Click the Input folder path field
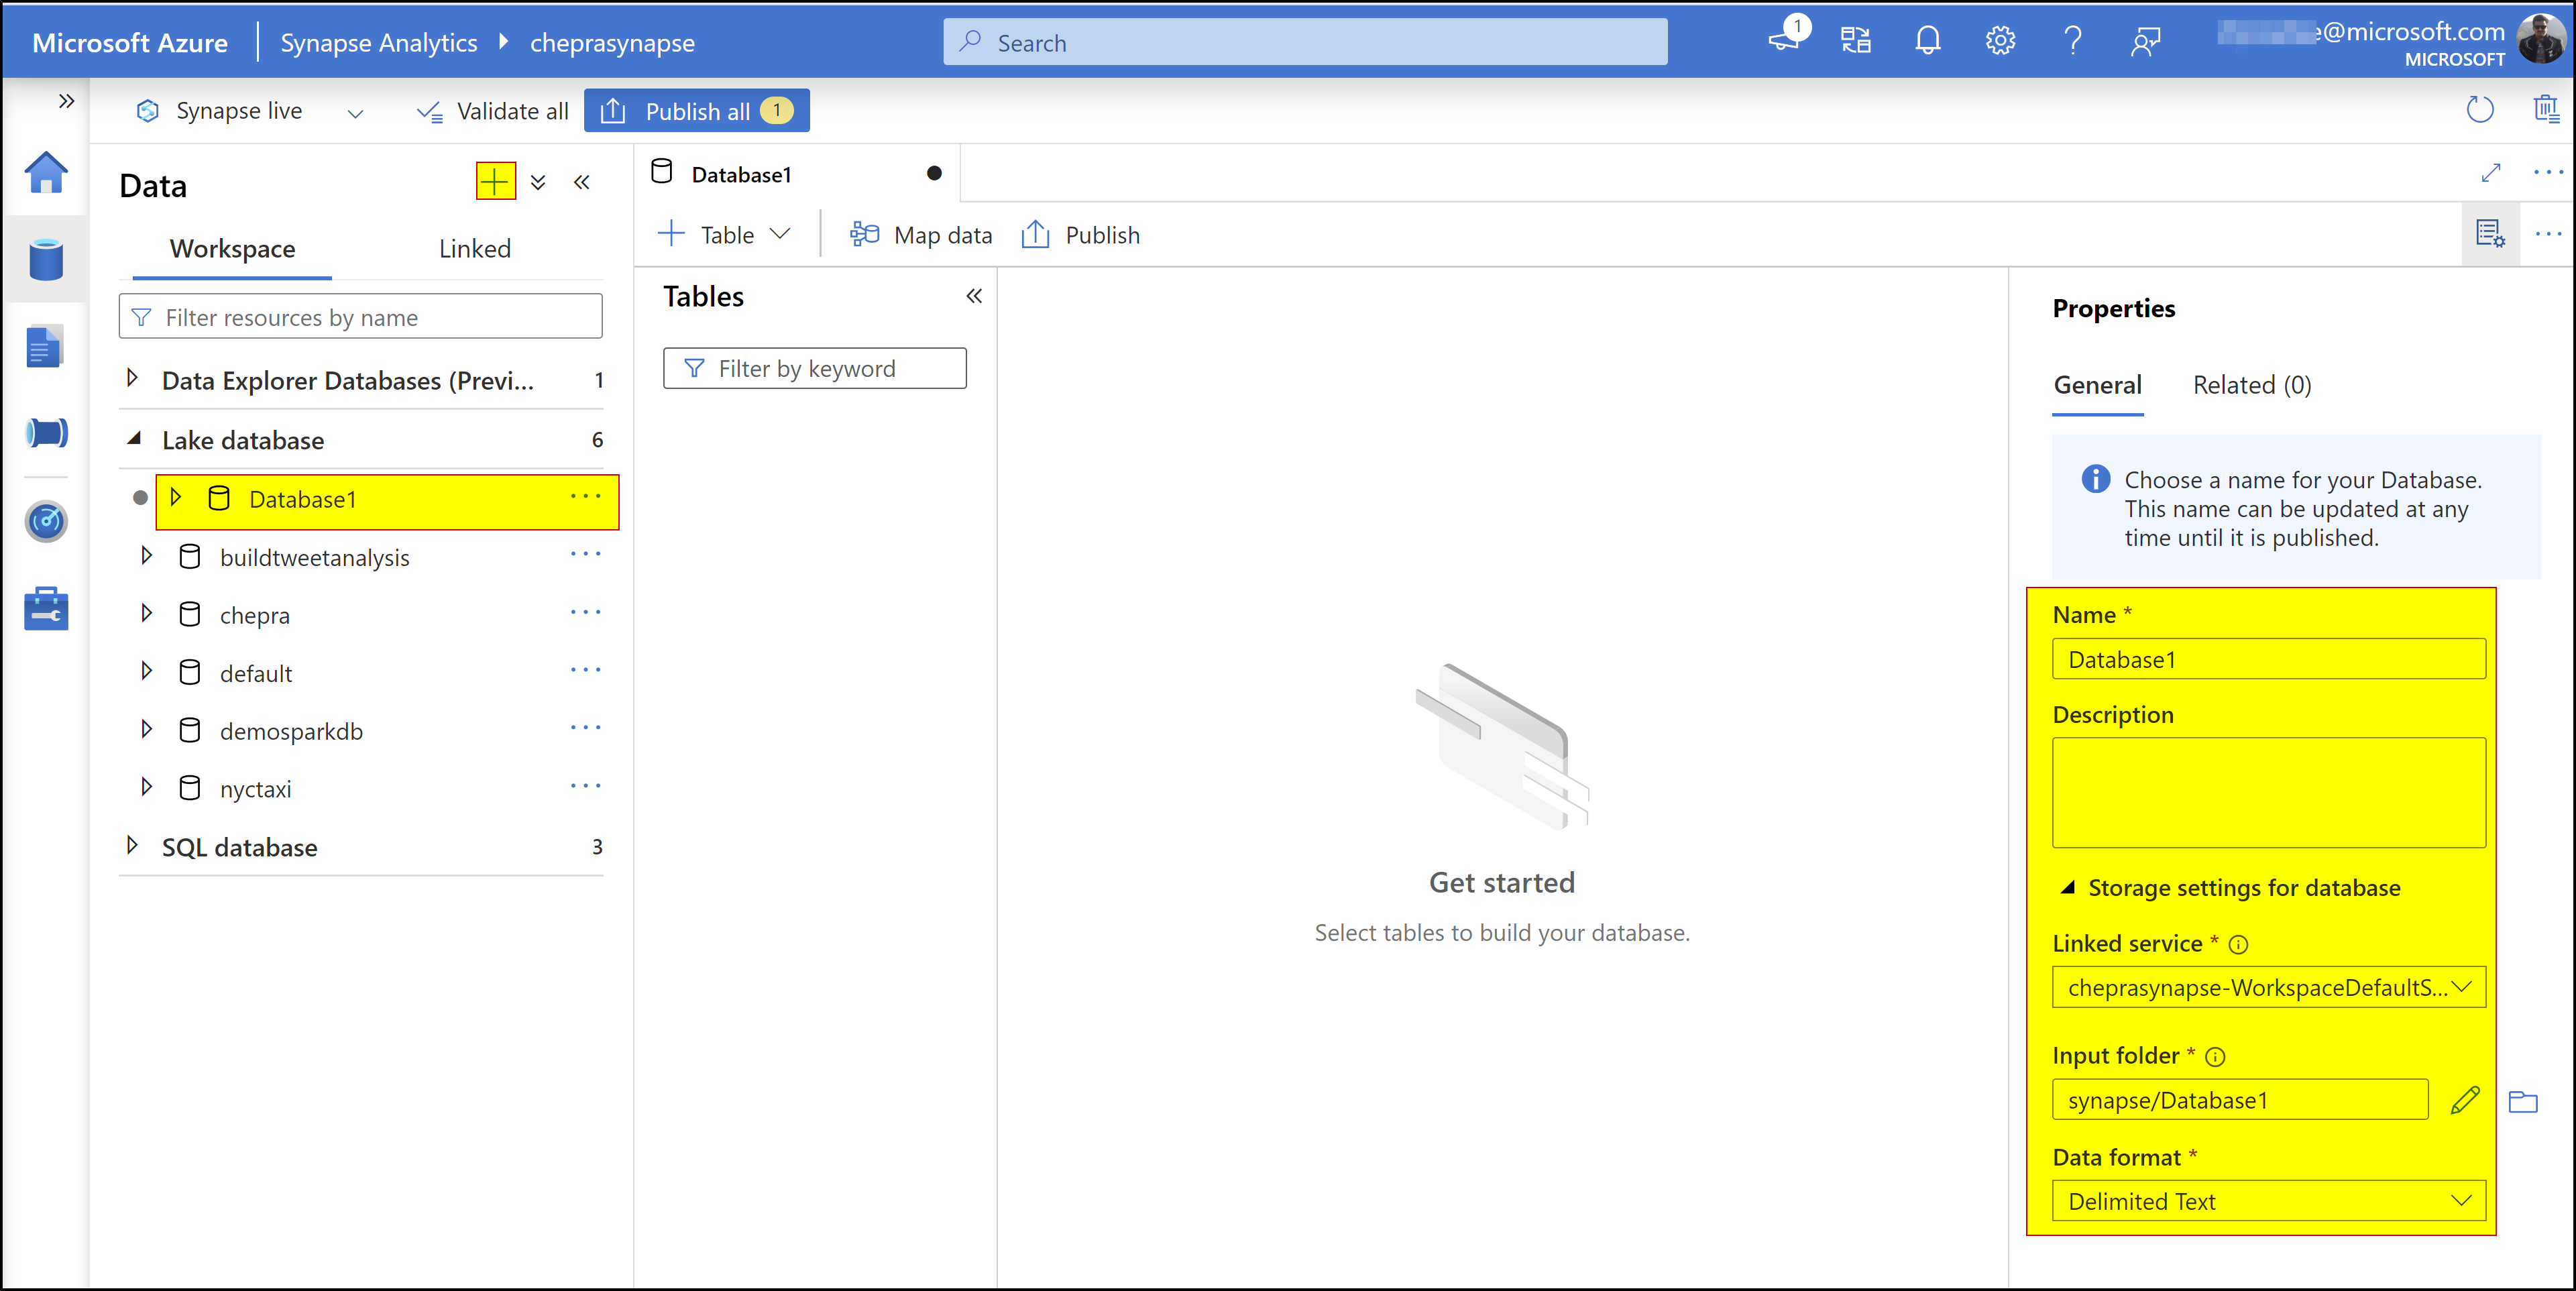Image resolution: width=2576 pixels, height=1291 pixels. 2240,1099
